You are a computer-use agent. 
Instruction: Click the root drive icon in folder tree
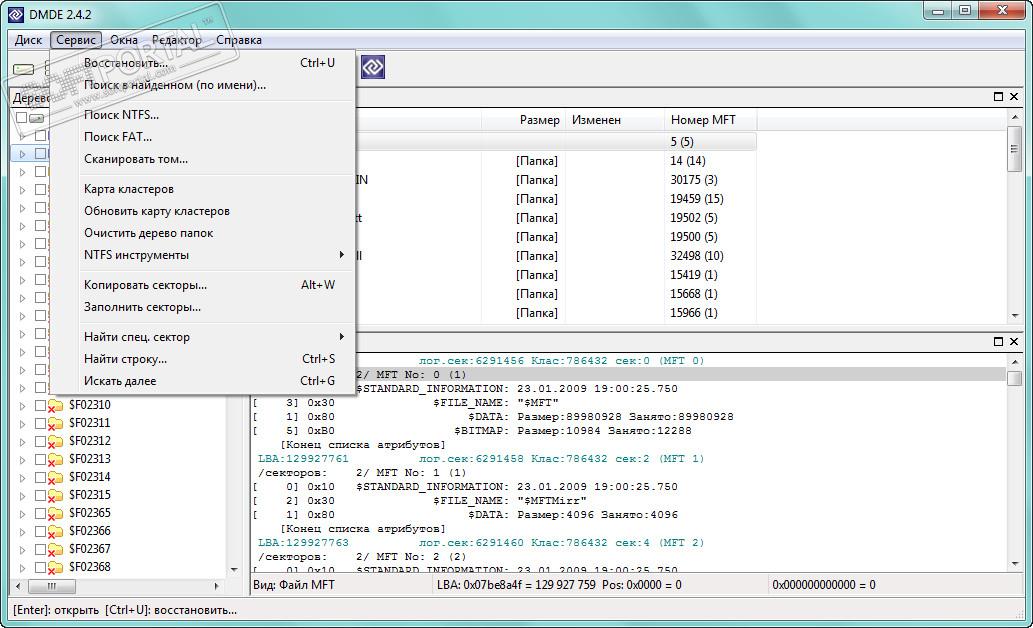click(37, 118)
